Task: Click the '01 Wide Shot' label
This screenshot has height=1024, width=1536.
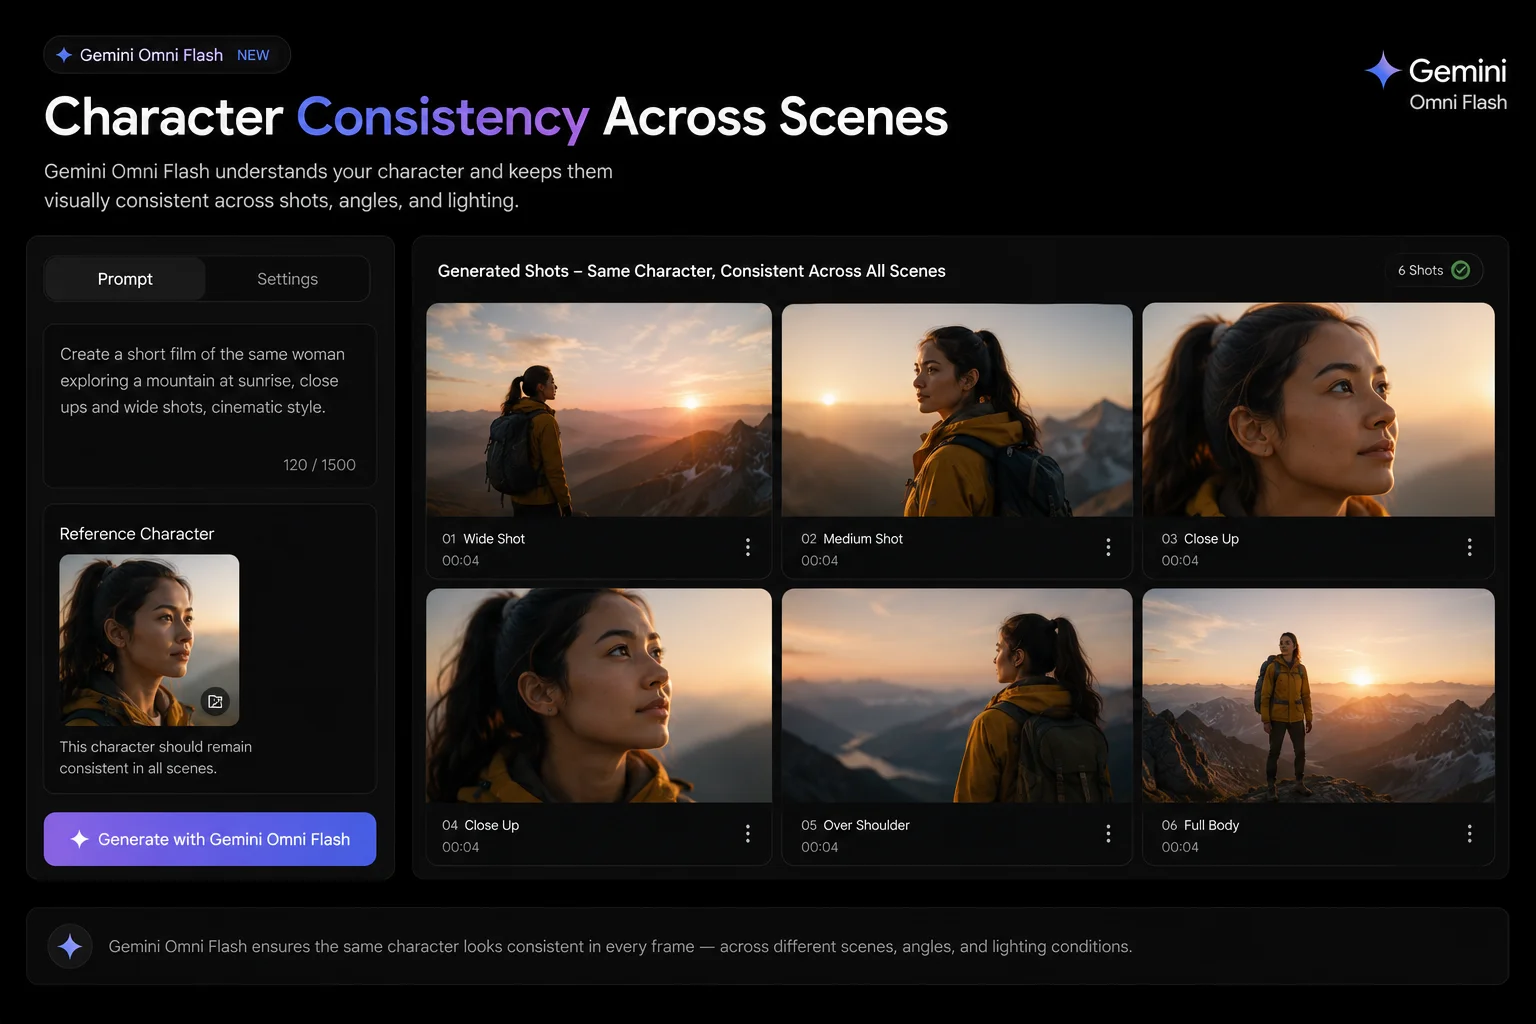Action: [483, 539]
